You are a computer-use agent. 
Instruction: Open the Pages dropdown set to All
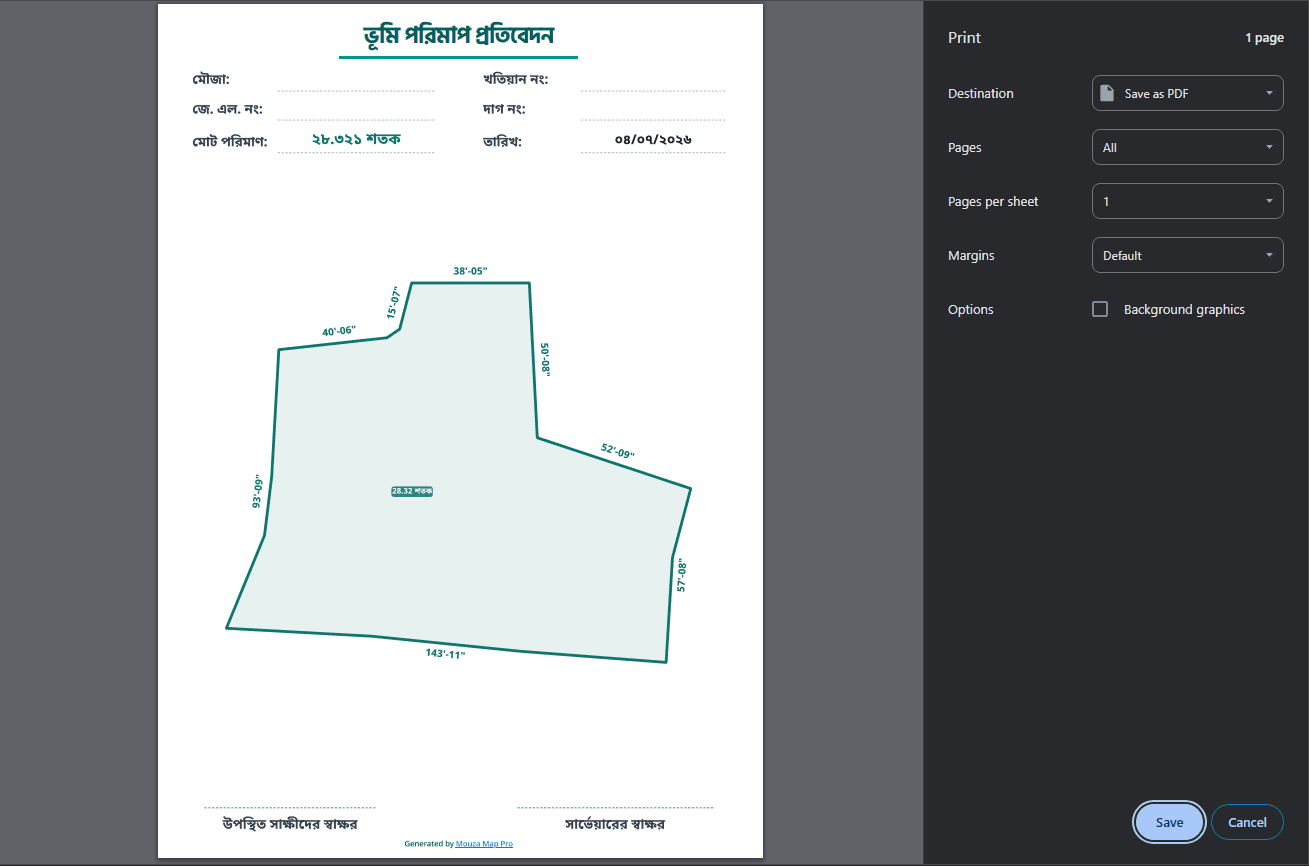click(1187, 147)
